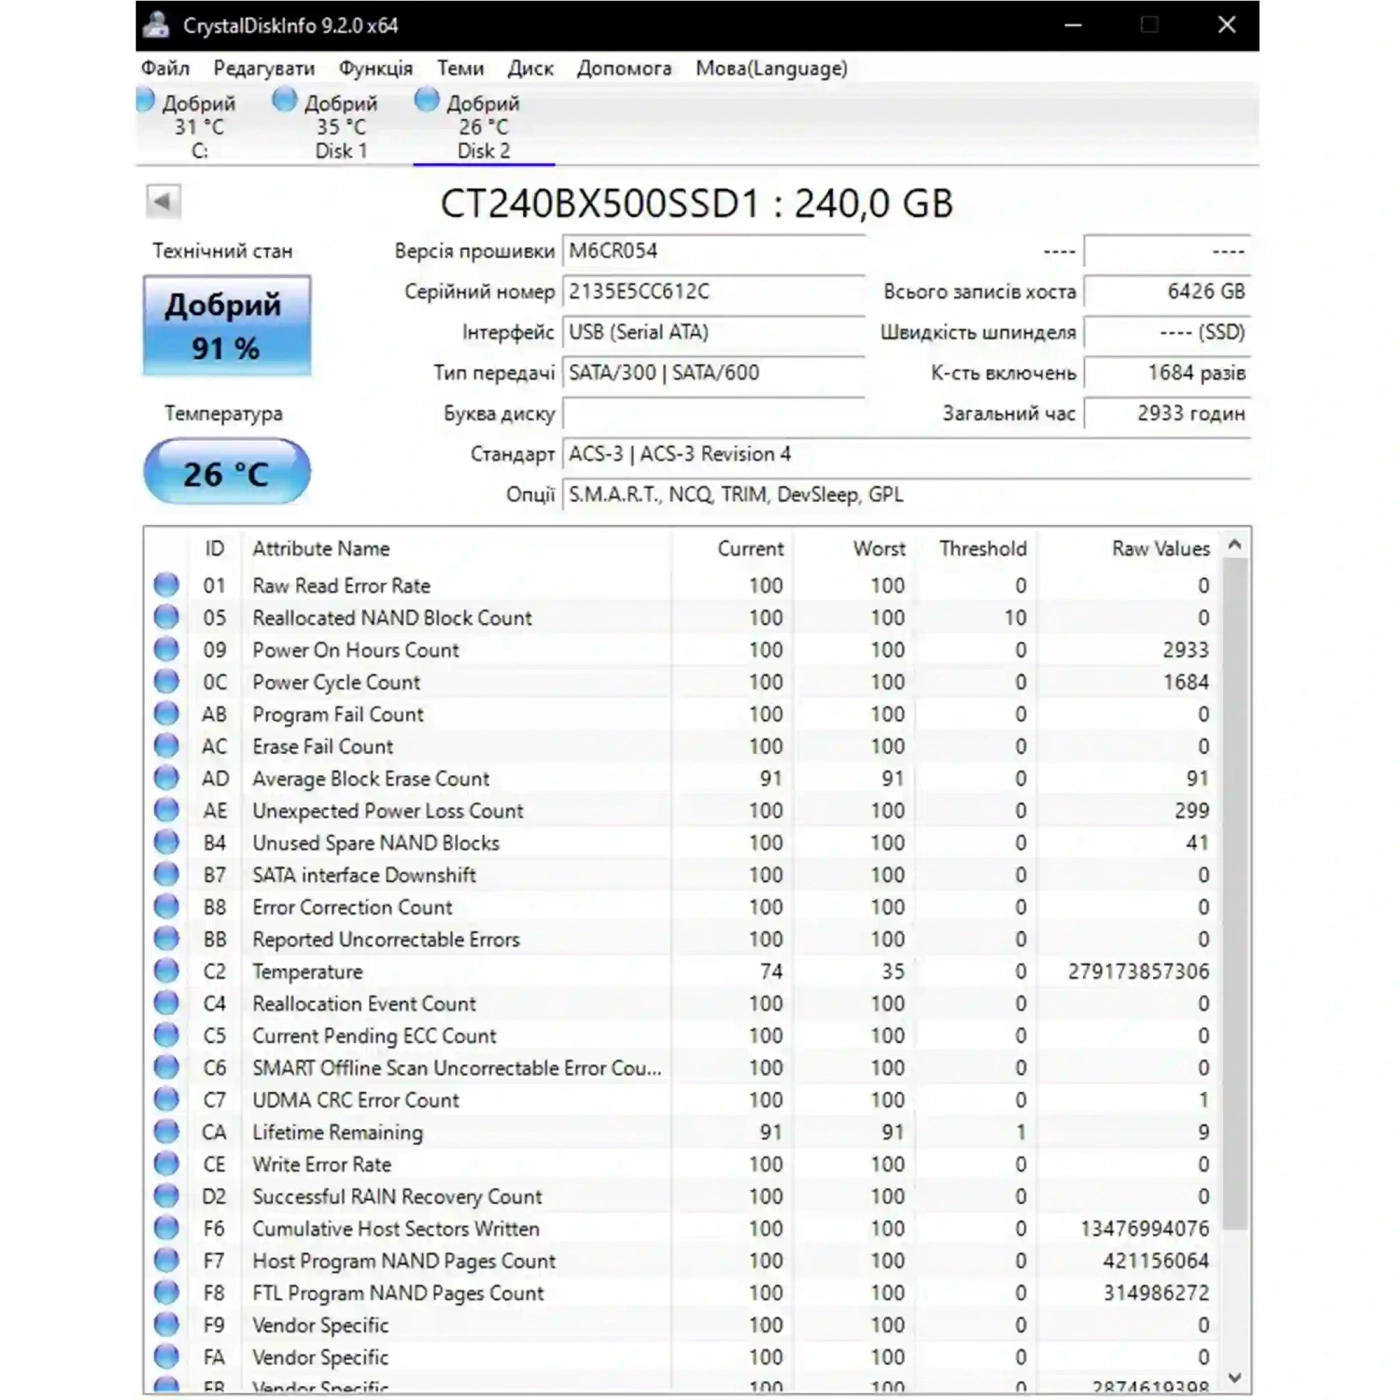This screenshot has width=1400, height=1400.
Task: Click the standard field ACS-3 Revision 4
Action: pyautogui.click(x=906, y=454)
